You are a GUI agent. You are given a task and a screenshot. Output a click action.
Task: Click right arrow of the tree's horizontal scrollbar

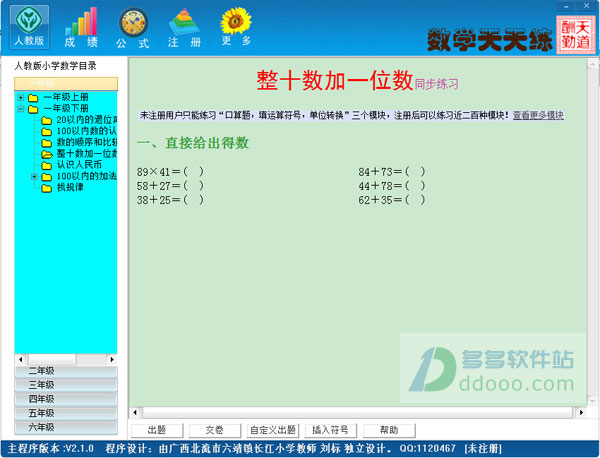113,359
